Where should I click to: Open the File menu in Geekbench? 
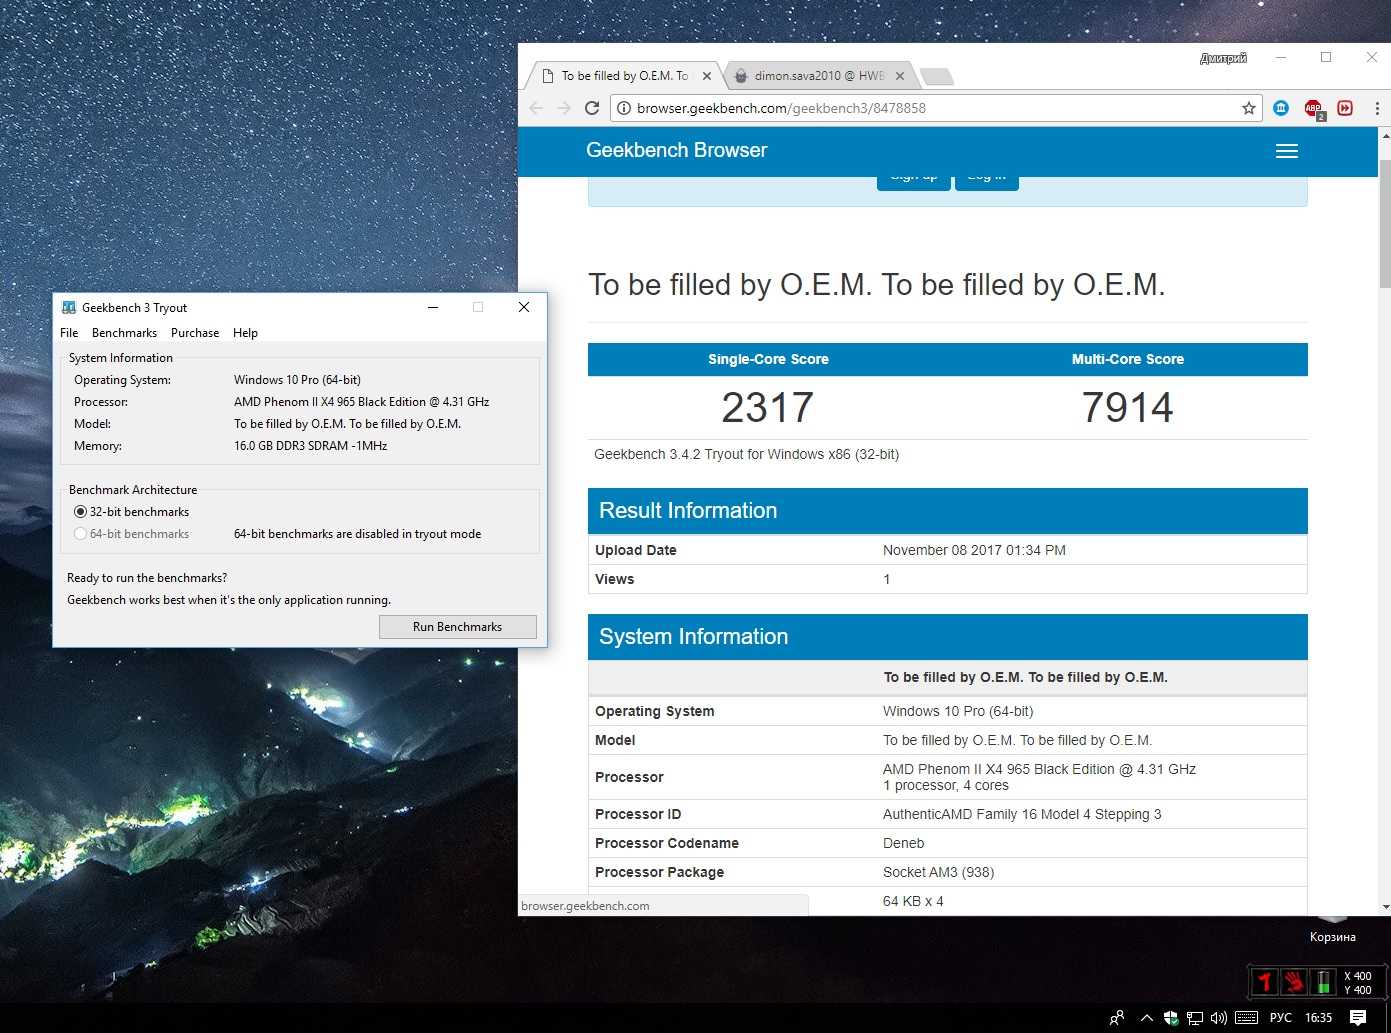click(69, 333)
